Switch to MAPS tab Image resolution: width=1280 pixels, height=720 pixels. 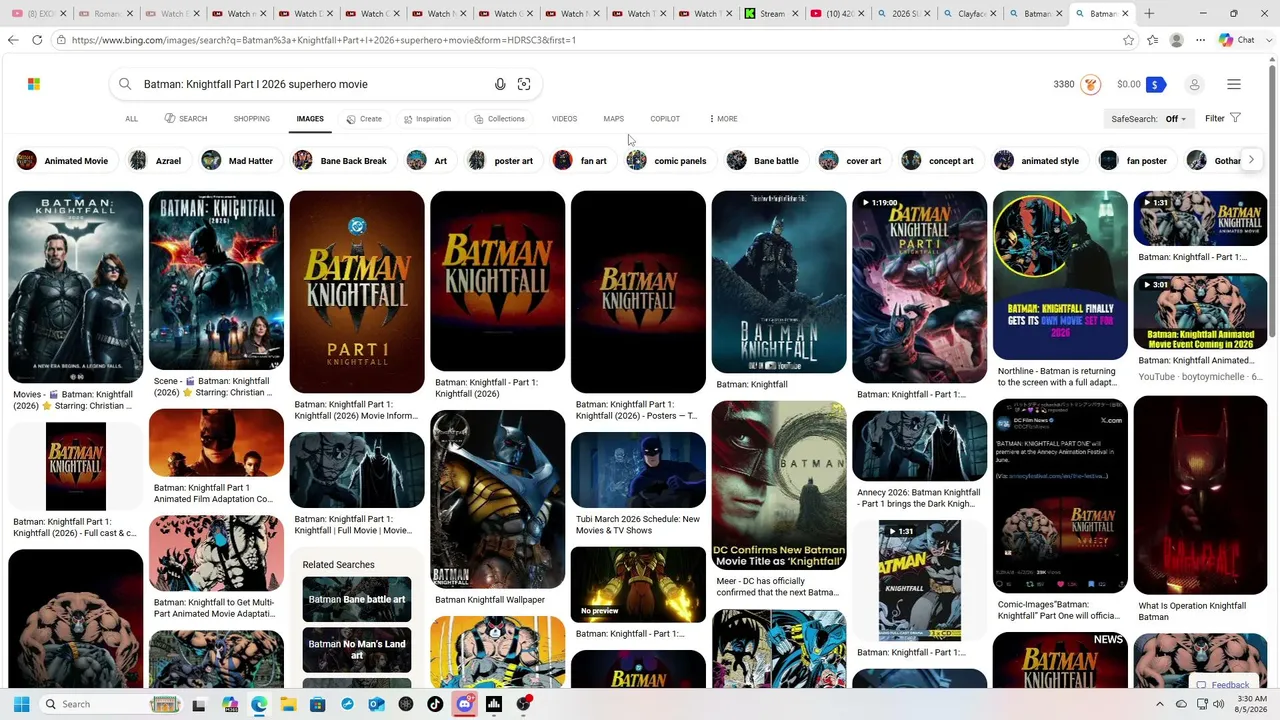[614, 119]
